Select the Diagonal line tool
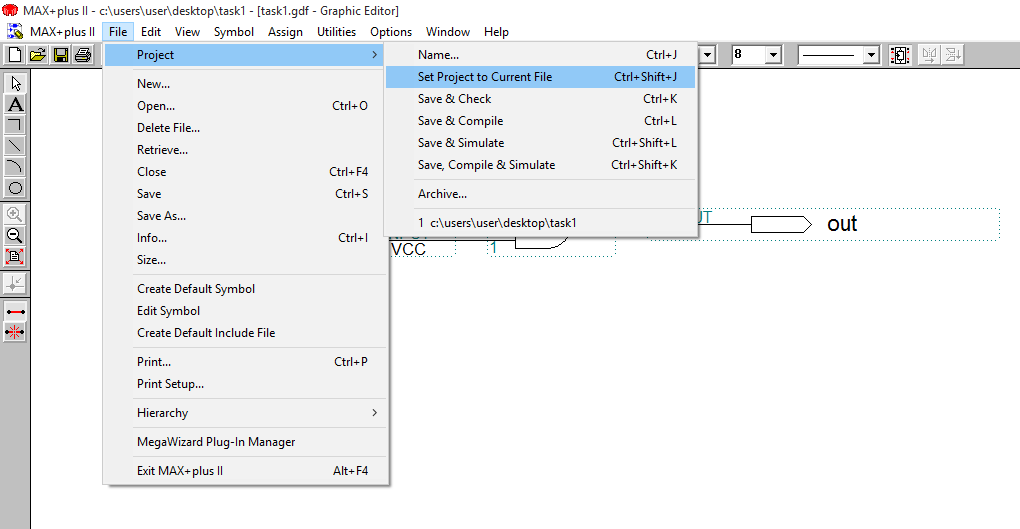 coord(15,146)
